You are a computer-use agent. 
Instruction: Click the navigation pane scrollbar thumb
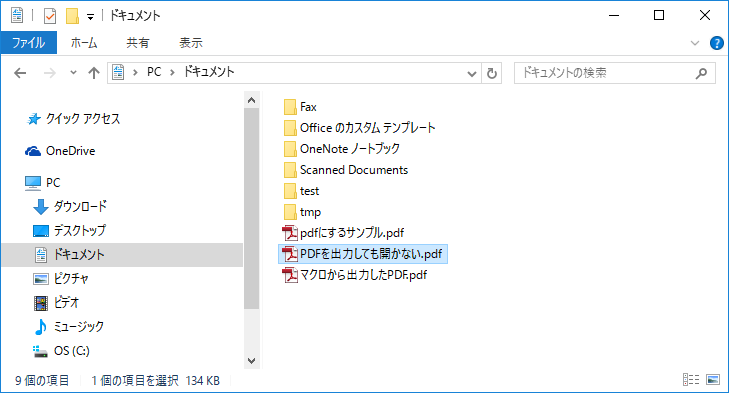252,208
